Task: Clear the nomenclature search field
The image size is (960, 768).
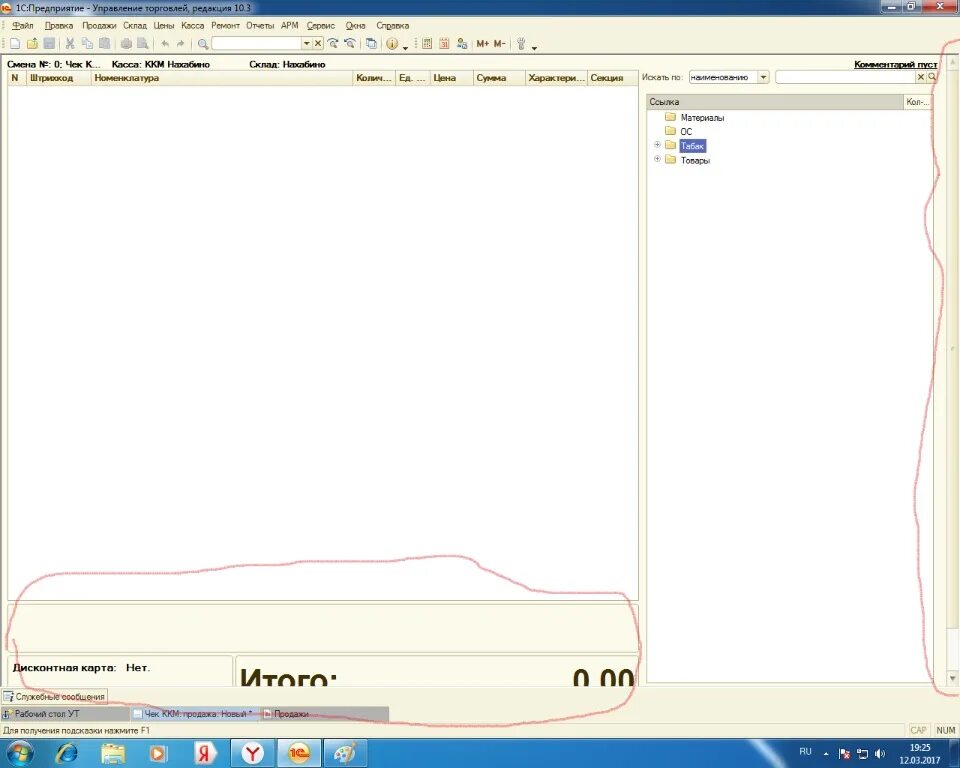Action: [x=920, y=77]
